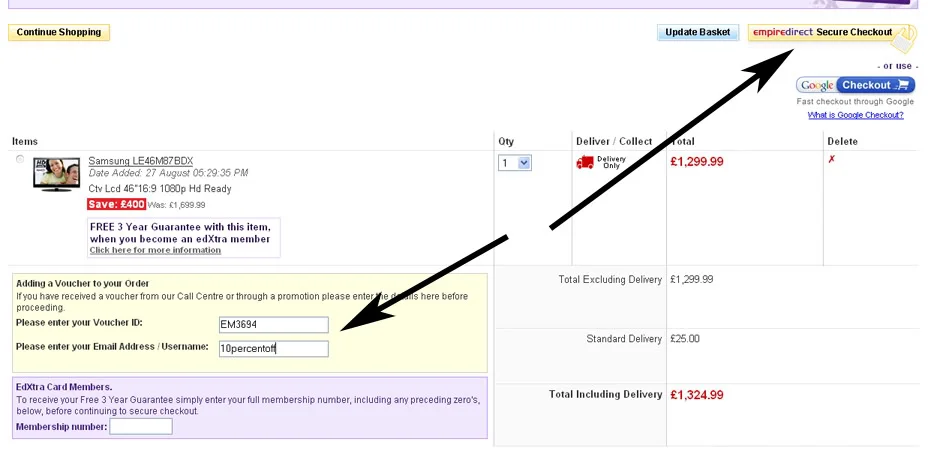
Task: Click the Google Checkout button
Action: point(855,85)
